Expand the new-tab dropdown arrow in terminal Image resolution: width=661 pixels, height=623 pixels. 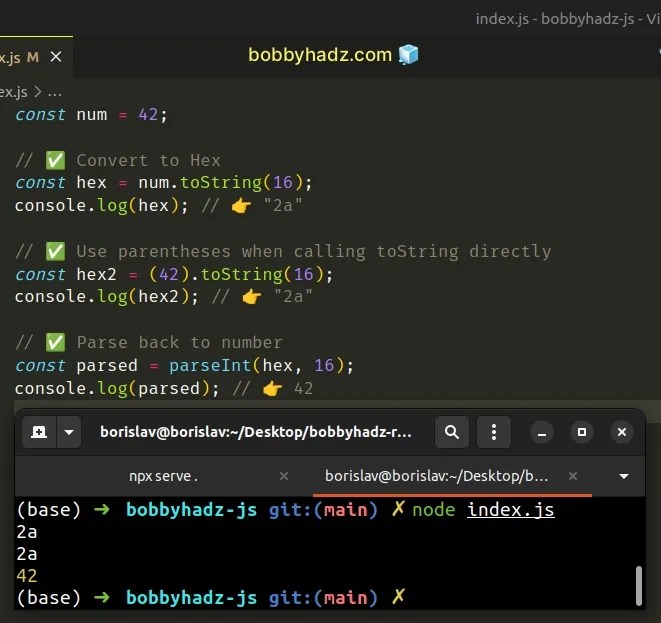69,432
